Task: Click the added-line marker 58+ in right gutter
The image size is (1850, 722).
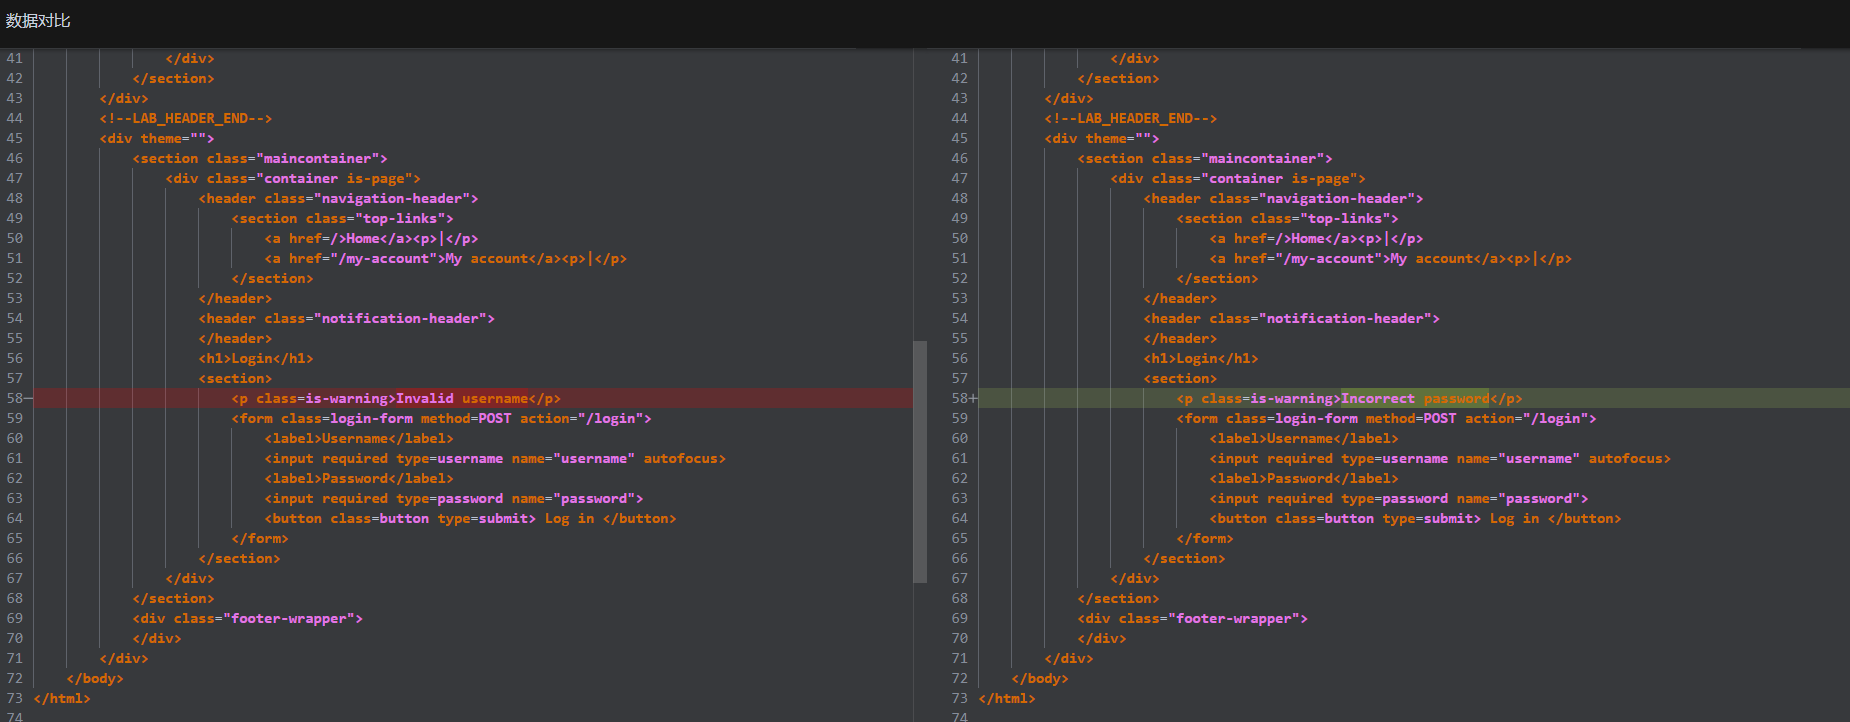Action: 964,399
